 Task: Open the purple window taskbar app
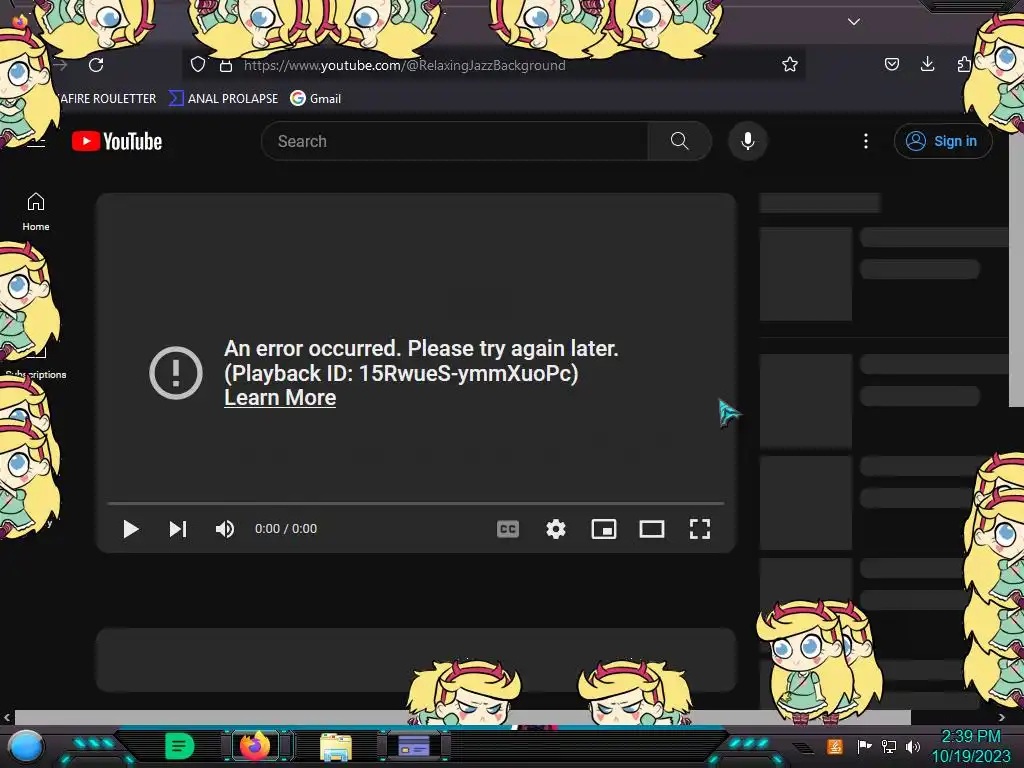click(x=413, y=745)
